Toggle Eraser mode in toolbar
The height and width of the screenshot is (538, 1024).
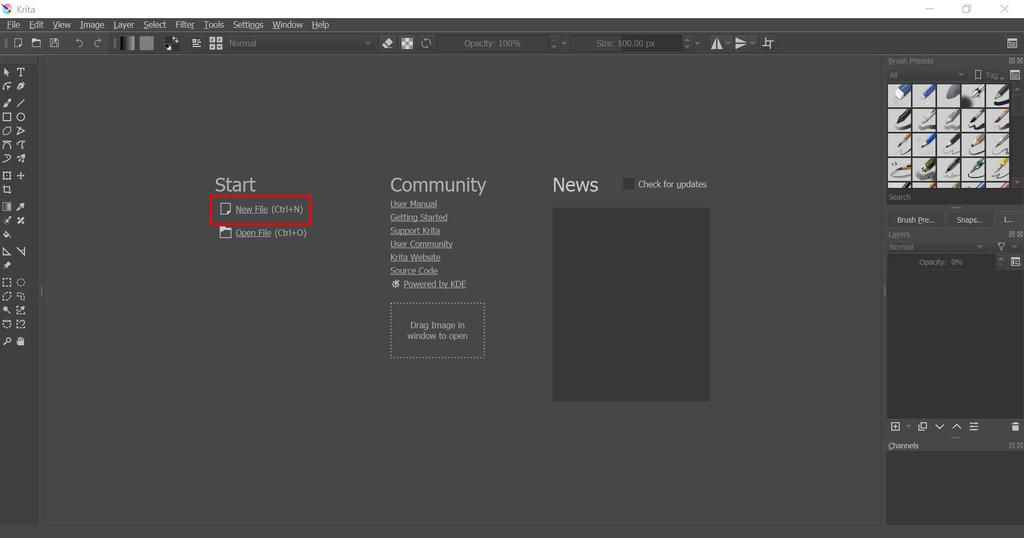click(387, 43)
